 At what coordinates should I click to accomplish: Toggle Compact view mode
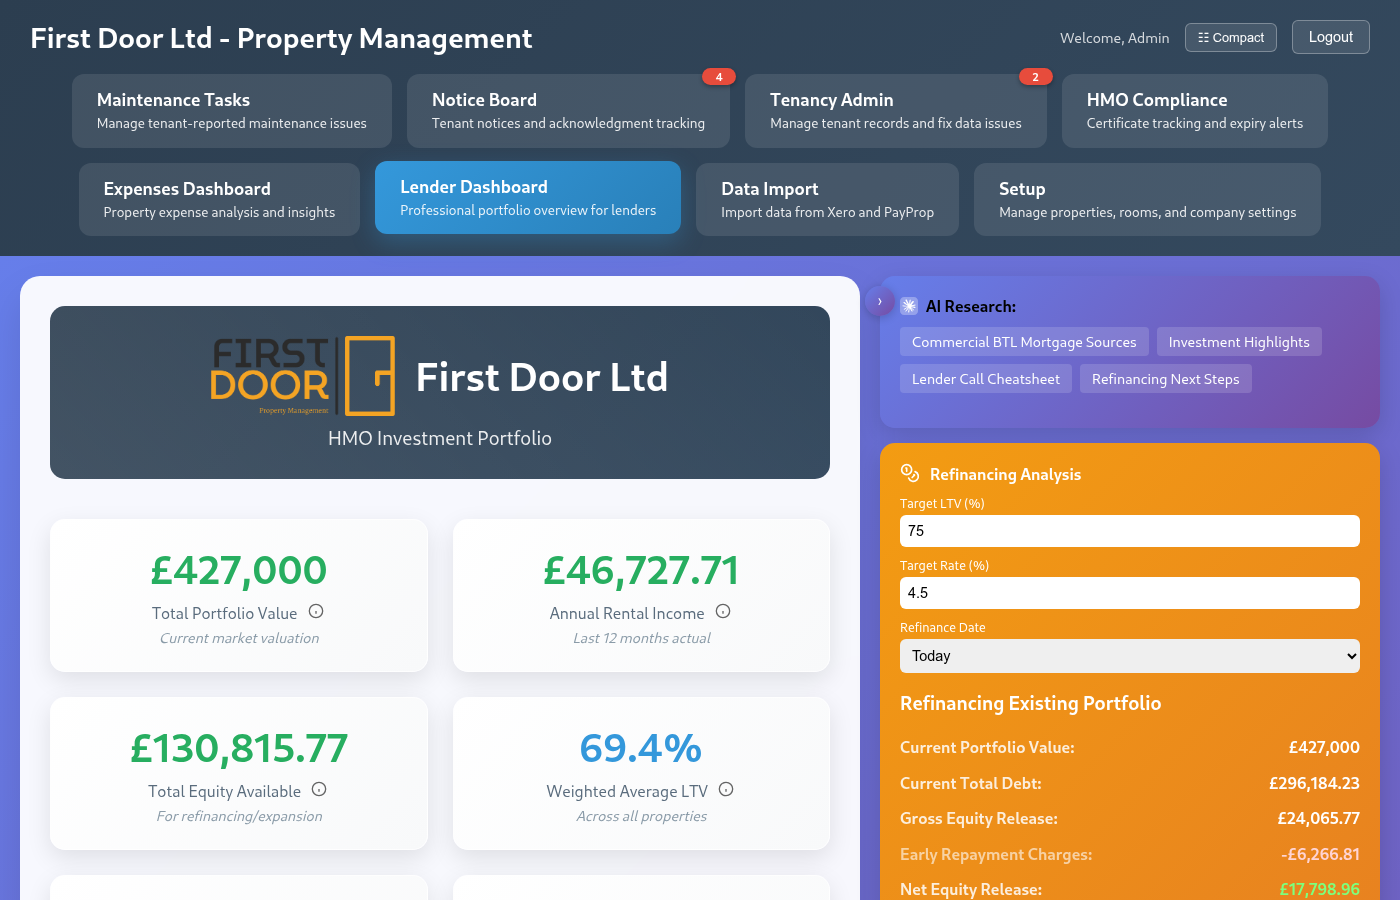click(x=1230, y=37)
